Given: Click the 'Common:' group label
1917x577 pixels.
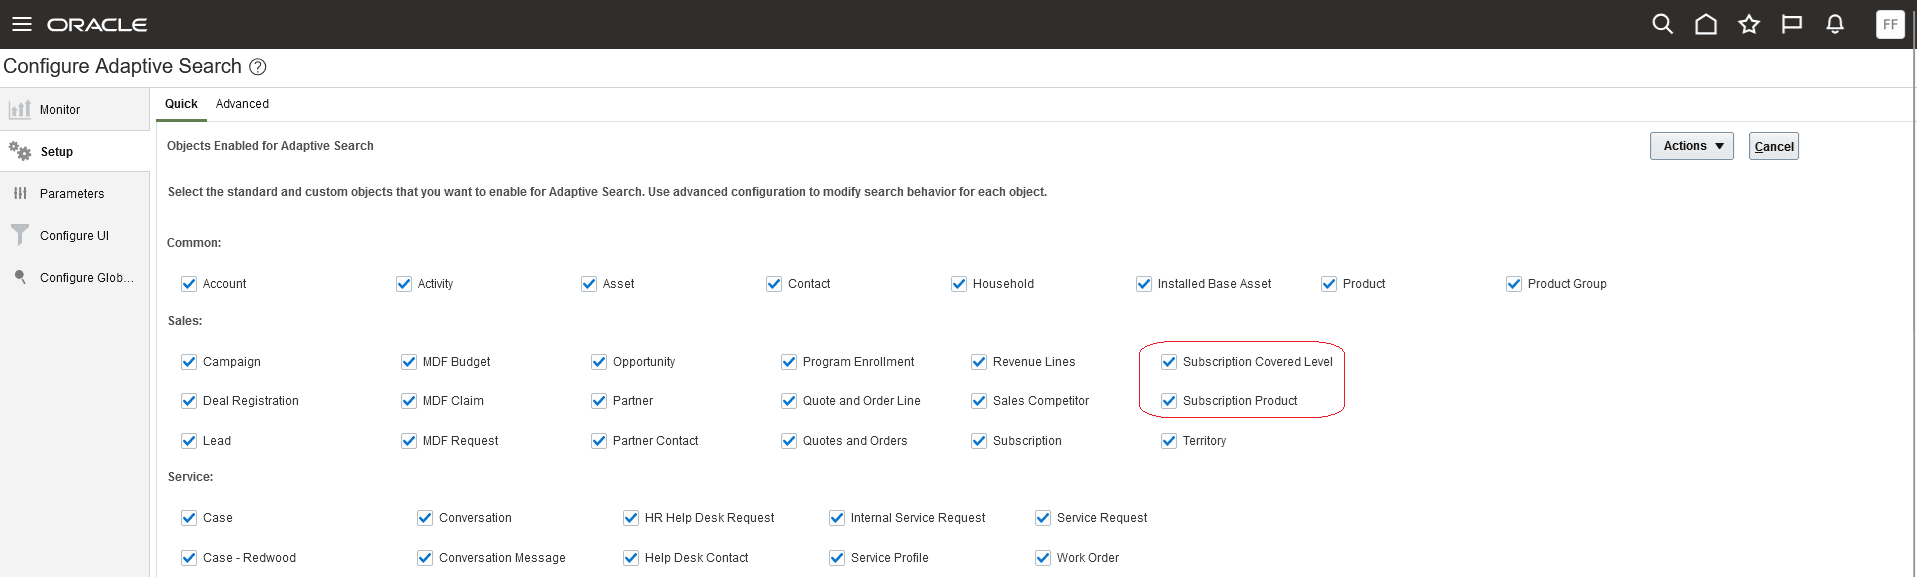Looking at the screenshot, I should pos(194,243).
